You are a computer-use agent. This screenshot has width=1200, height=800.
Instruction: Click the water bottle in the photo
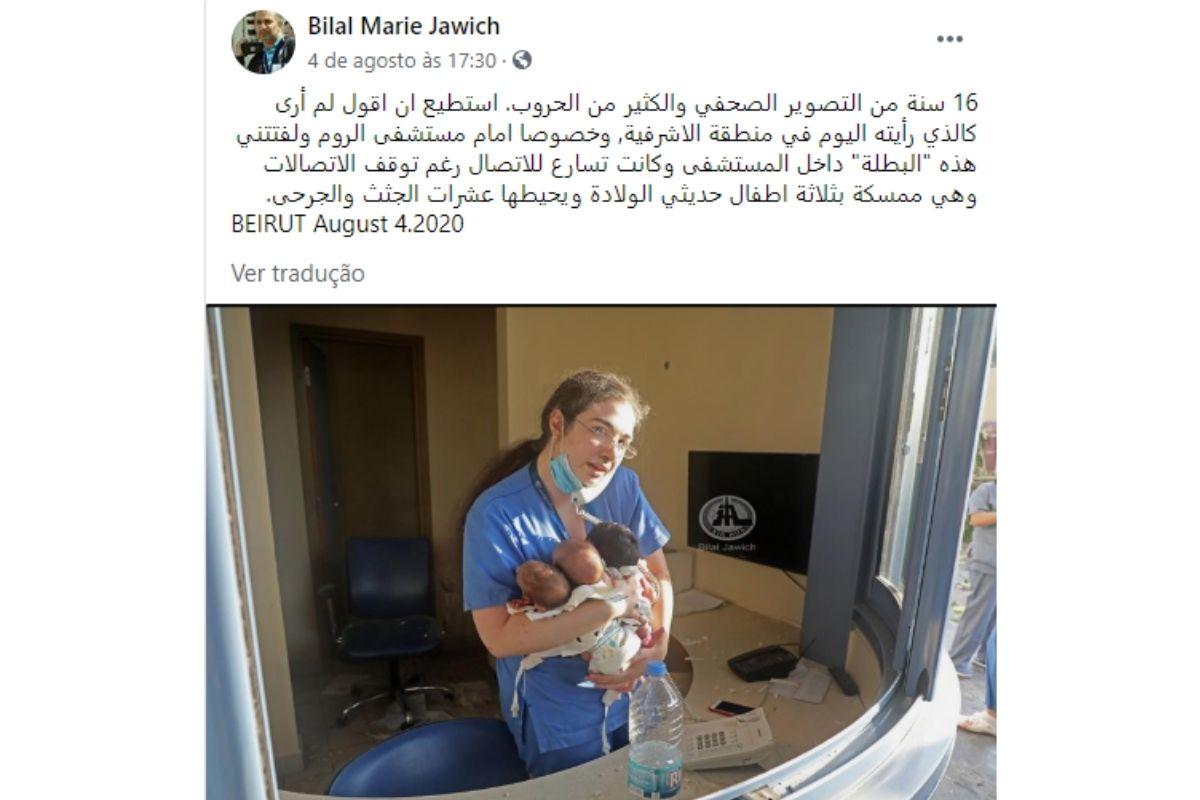click(x=655, y=727)
